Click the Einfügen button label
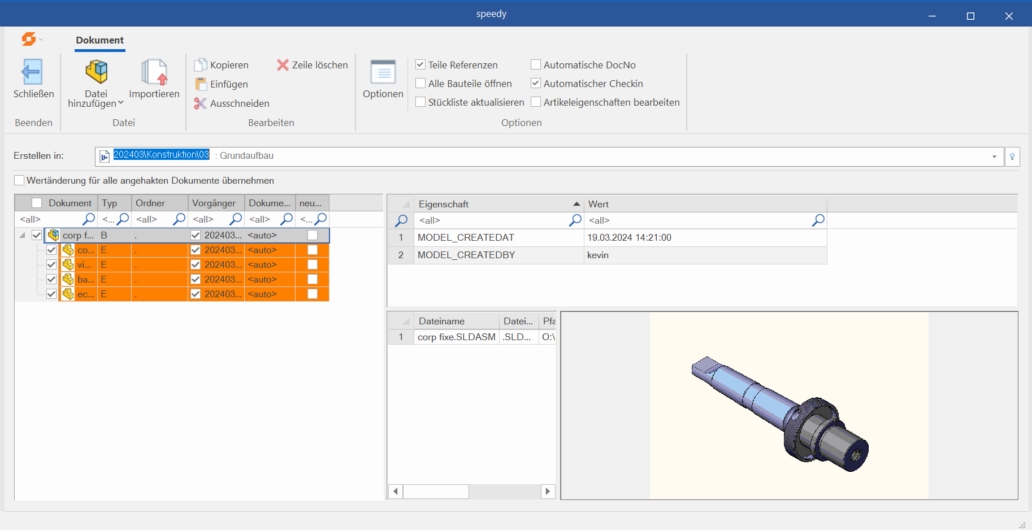The width and height of the screenshot is (1032, 530). [x=229, y=84]
